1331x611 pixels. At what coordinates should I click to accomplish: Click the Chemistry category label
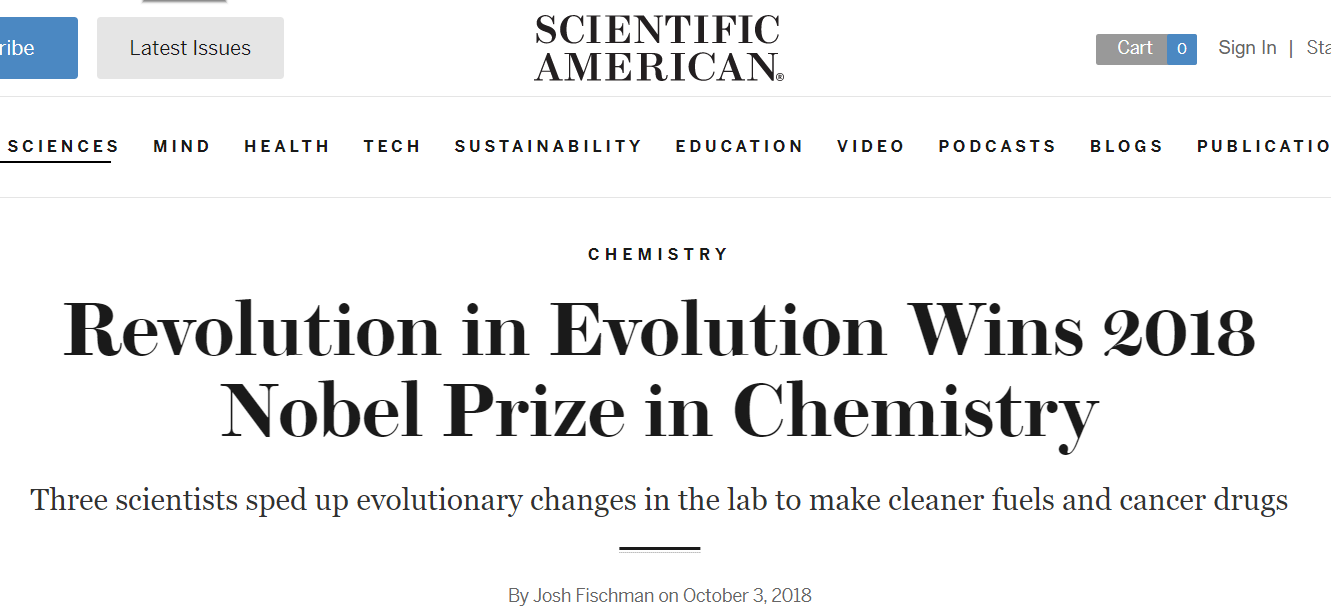(658, 254)
